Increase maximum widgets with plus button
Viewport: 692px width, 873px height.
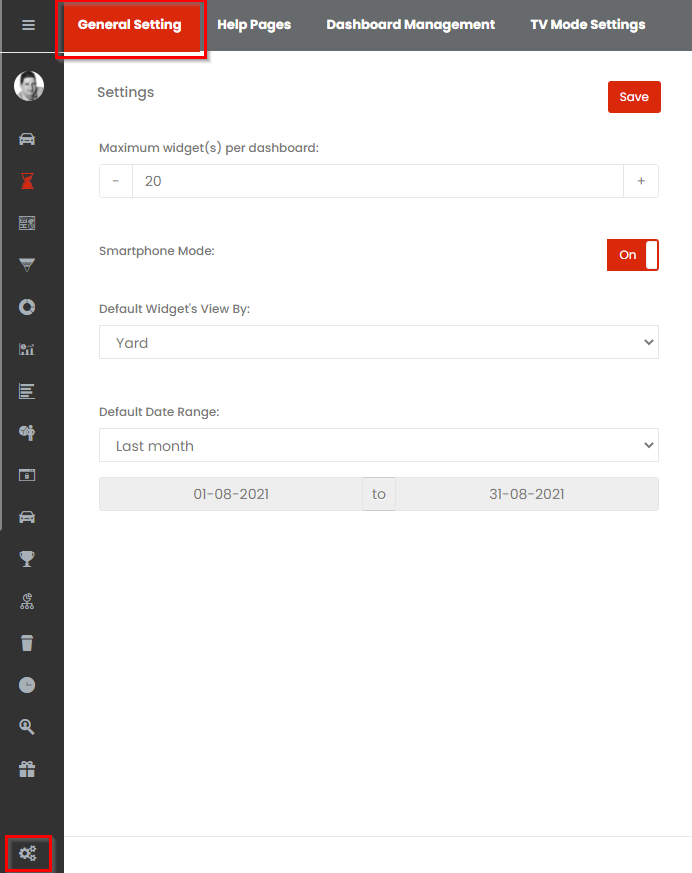641,181
